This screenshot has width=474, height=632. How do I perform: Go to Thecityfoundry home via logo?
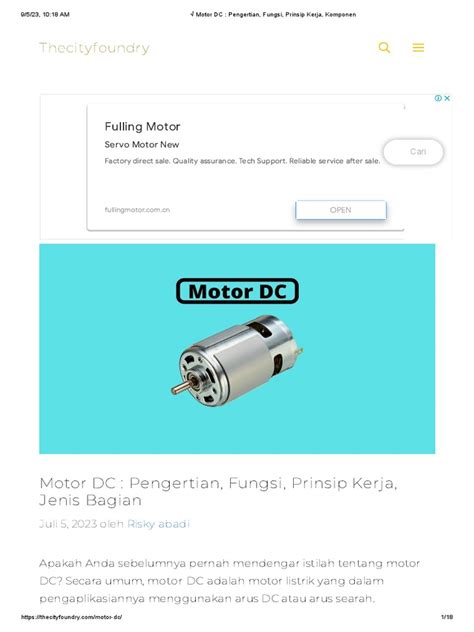pyautogui.click(x=94, y=48)
